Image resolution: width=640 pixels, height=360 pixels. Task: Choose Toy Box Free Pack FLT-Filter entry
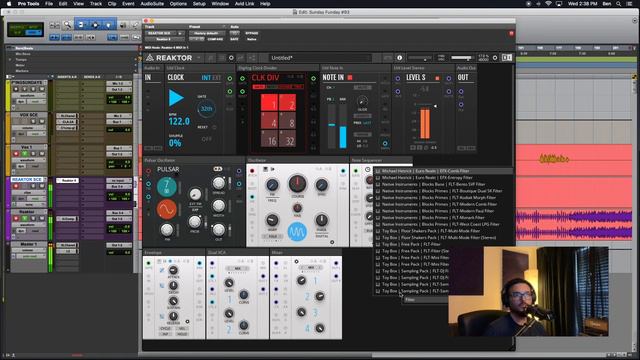point(411,244)
